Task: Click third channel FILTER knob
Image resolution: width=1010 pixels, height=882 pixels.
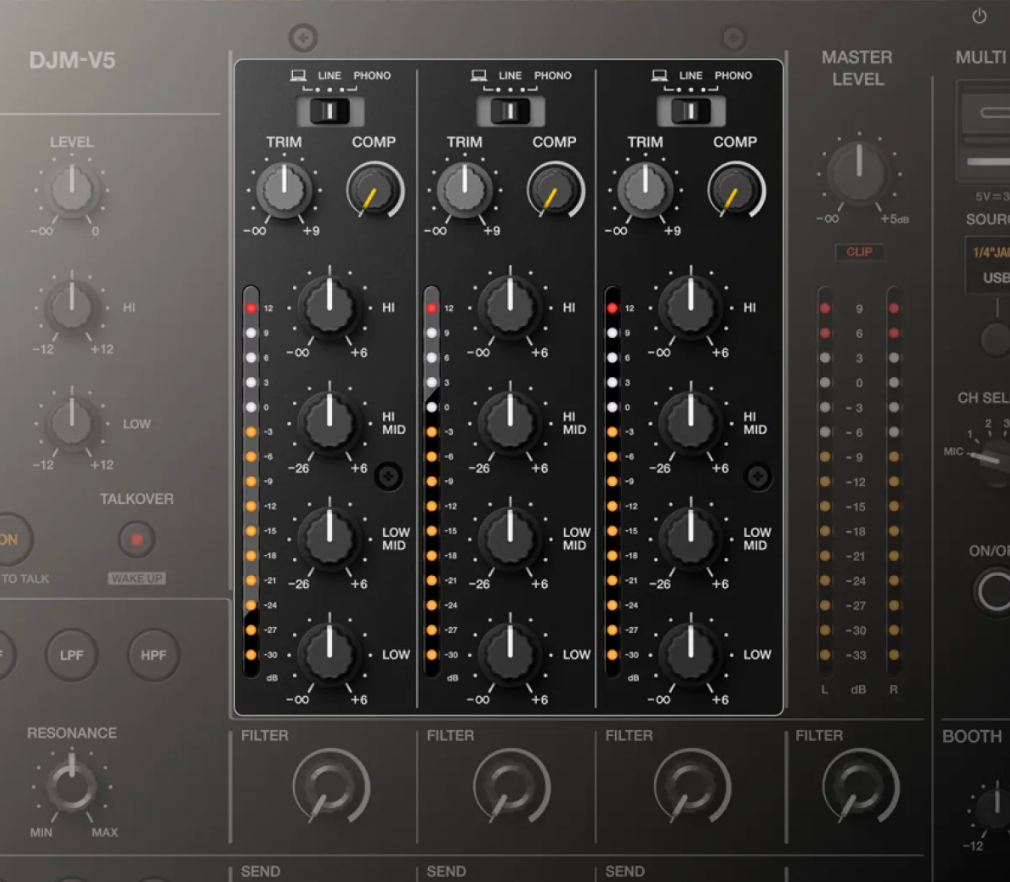Action: click(x=691, y=786)
